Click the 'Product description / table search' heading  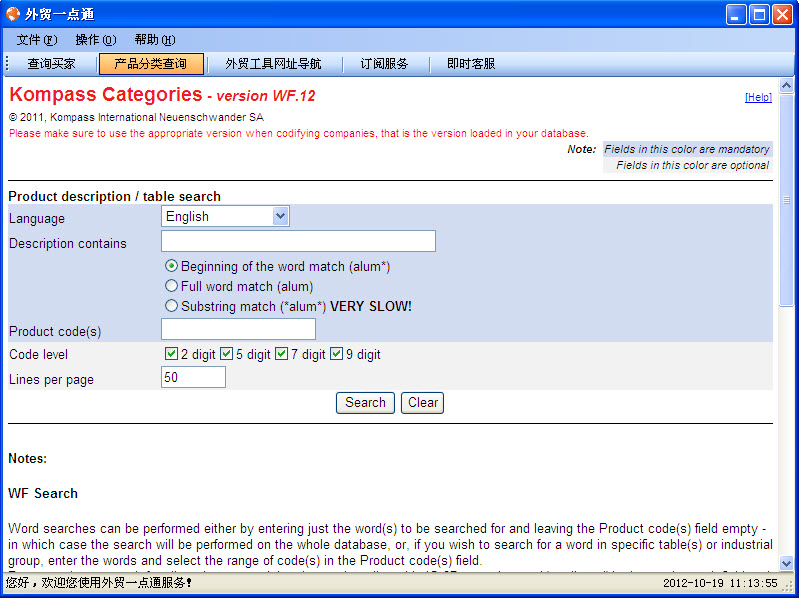115,196
